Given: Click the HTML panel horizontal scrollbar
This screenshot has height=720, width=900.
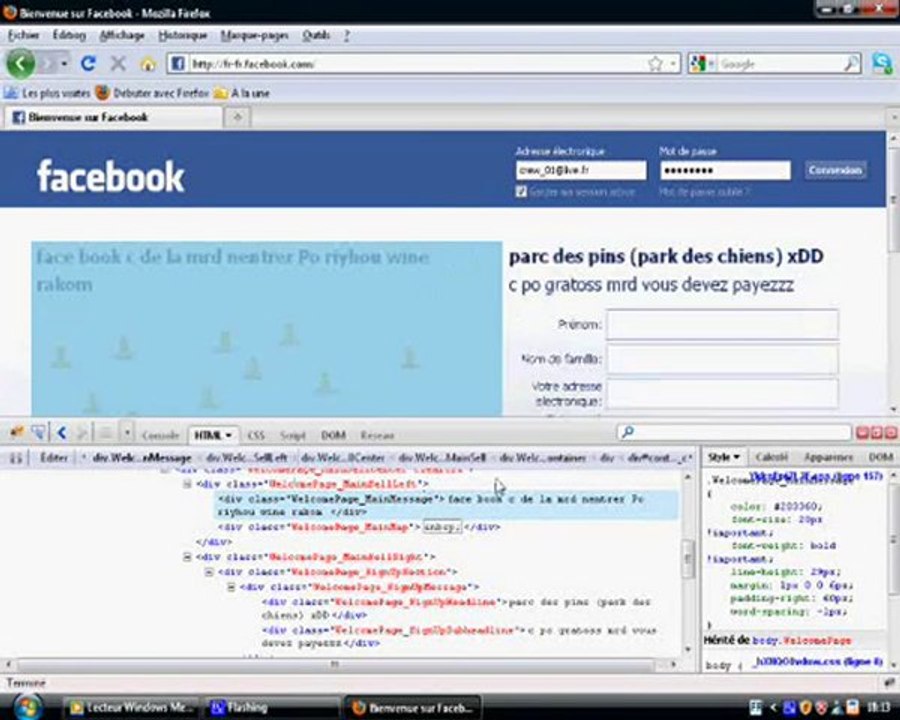Looking at the screenshot, I should click(x=335, y=665).
